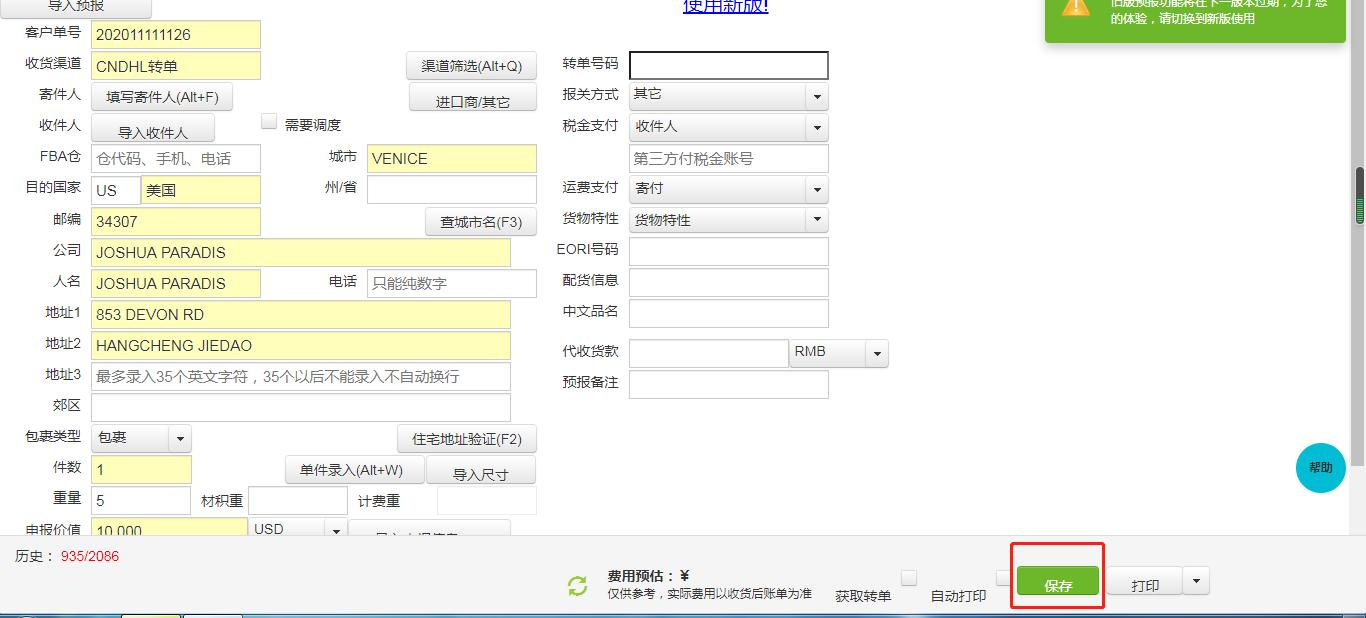The image size is (1366, 618).
Task: Click the green 保存 save button
Action: tap(1057, 580)
